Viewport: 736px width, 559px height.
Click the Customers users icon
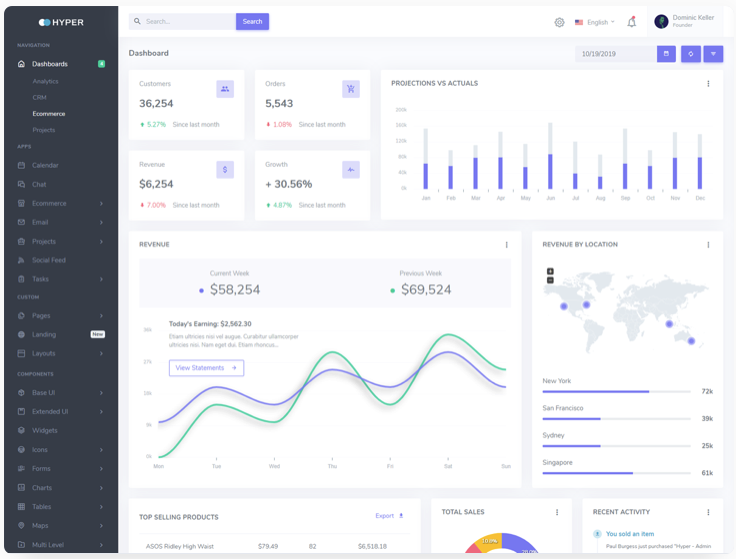coord(225,89)
